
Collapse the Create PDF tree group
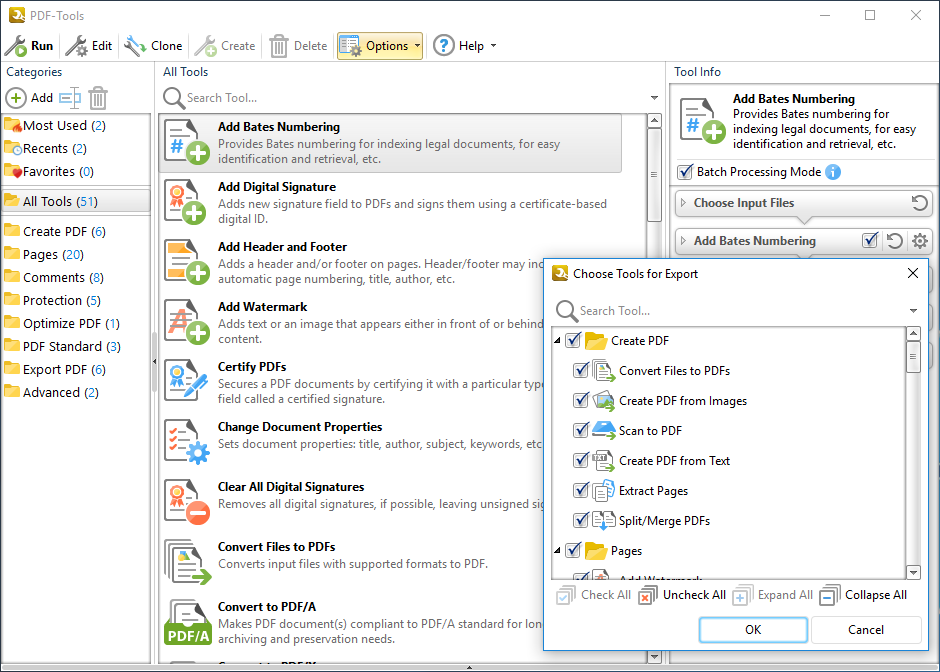[x=558, y=341]
